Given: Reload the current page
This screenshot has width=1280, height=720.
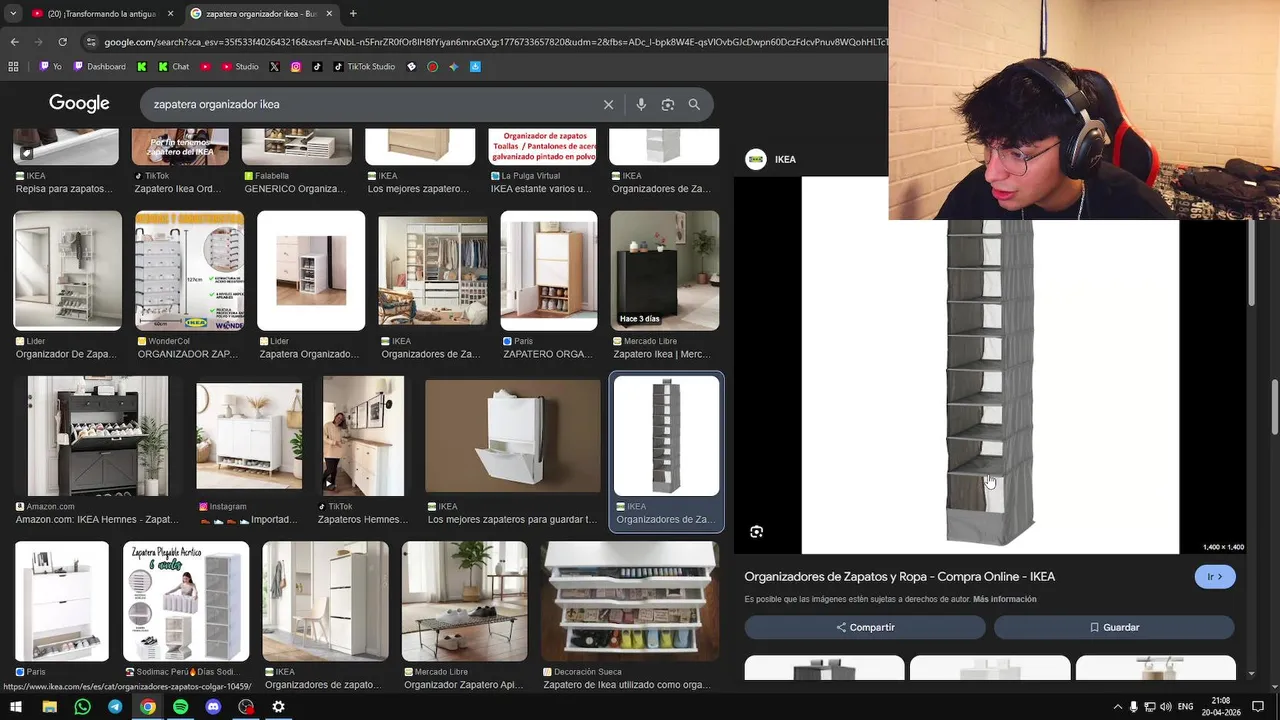Looking at the screenshot, I should click(x=62, y=42).
